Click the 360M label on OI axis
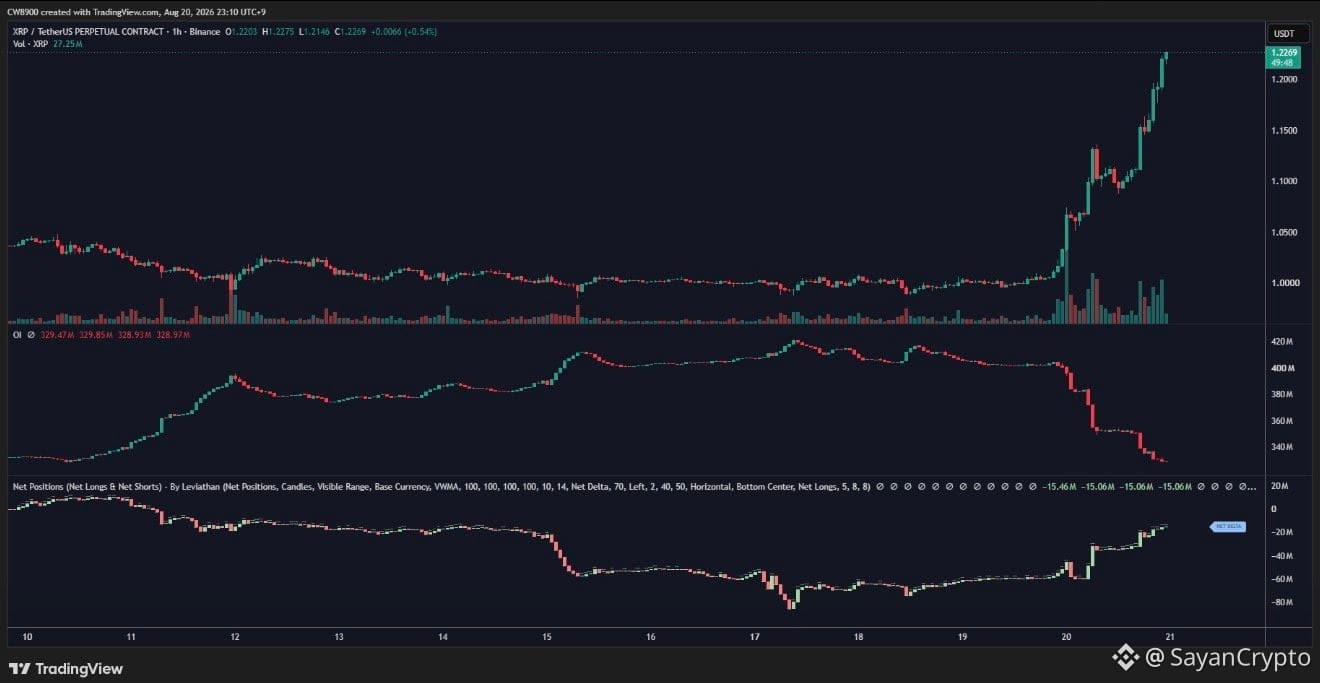The width and height of the screenshot is (1320, 683). coord(1282,420)
